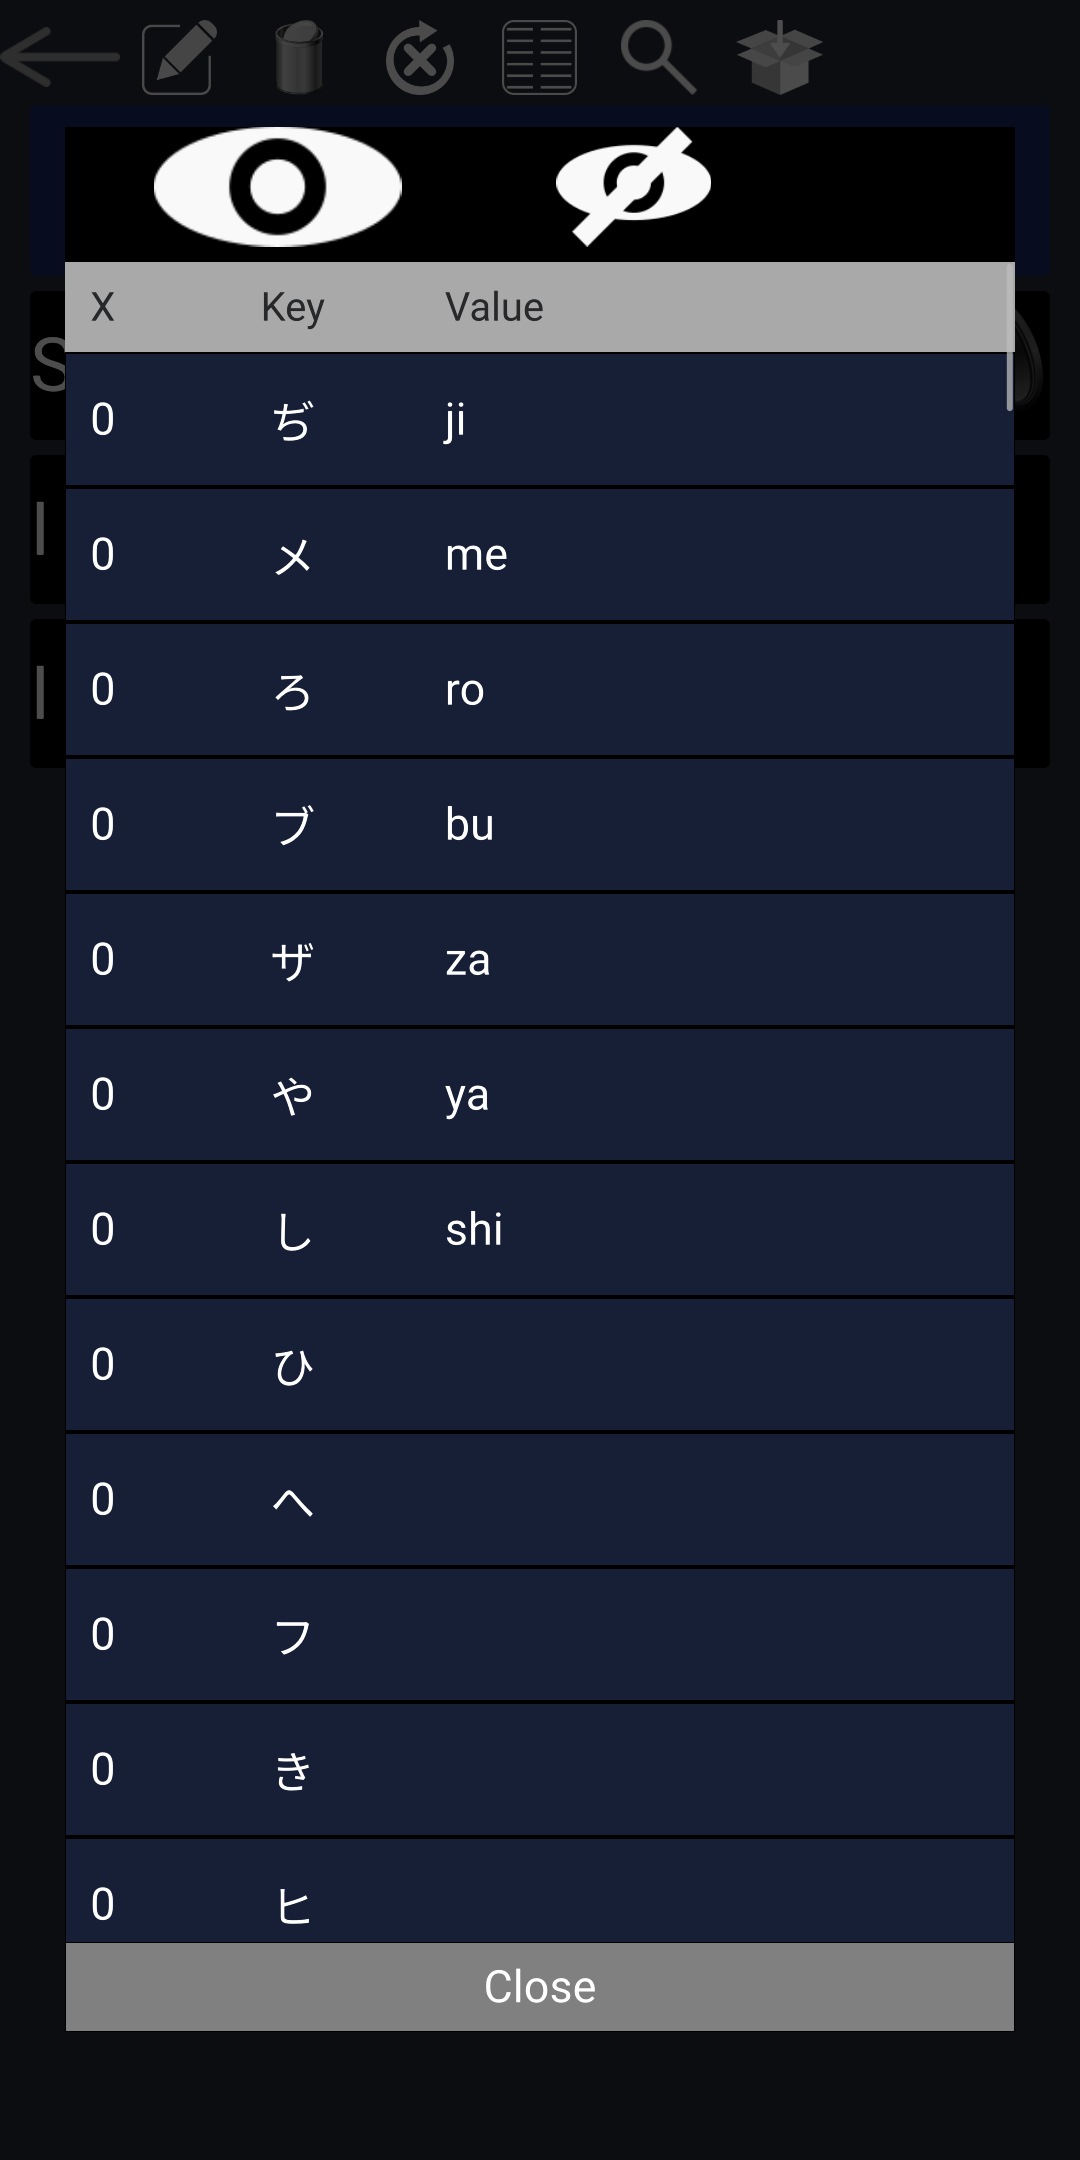Tap the trash can delete icon
Image resolution: width=1080 pixels, height=2160 pixels.
tap(298, 59)
